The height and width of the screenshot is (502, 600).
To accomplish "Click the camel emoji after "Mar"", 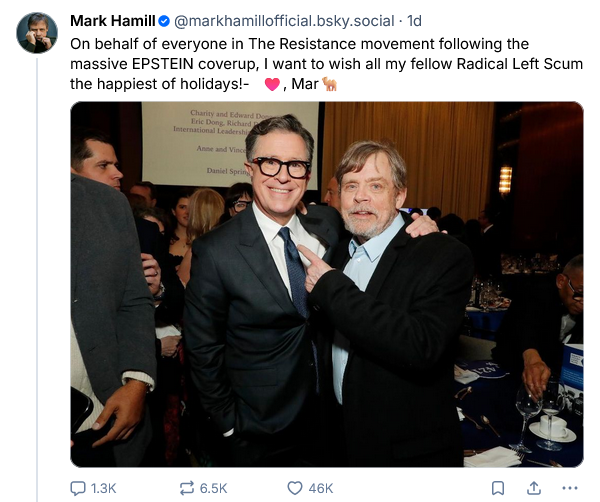I will coord(329,84).
